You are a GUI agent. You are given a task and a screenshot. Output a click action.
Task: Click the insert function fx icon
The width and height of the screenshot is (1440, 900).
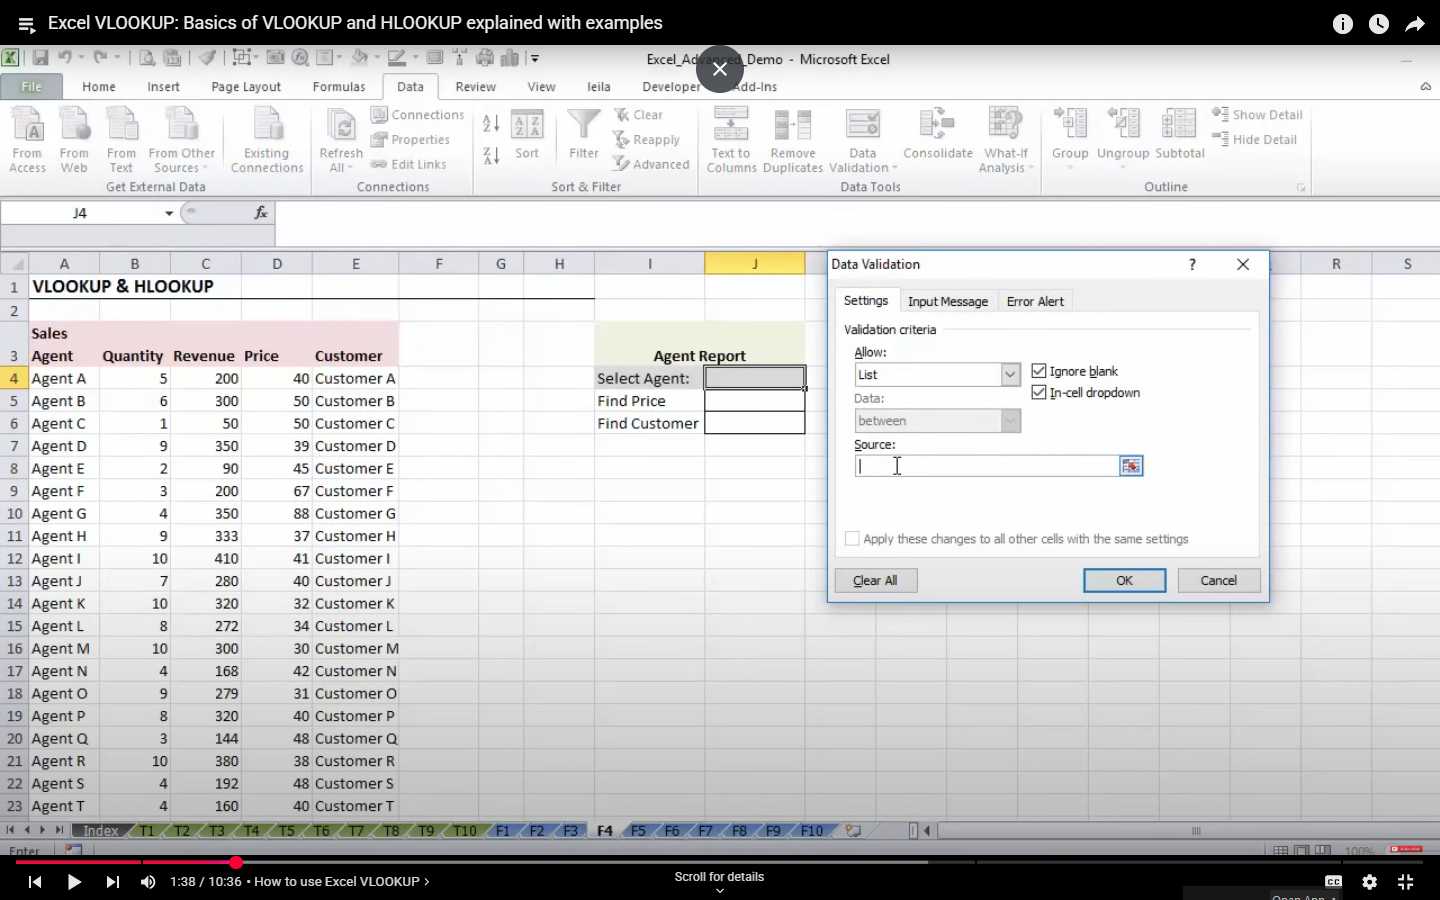[261, 212]
